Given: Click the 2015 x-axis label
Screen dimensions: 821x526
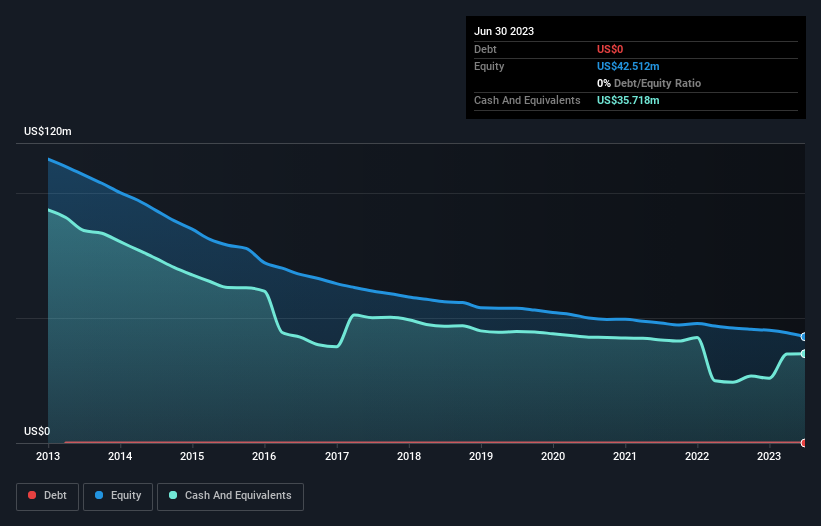Looking at the screenshot, I should (192, 456).
